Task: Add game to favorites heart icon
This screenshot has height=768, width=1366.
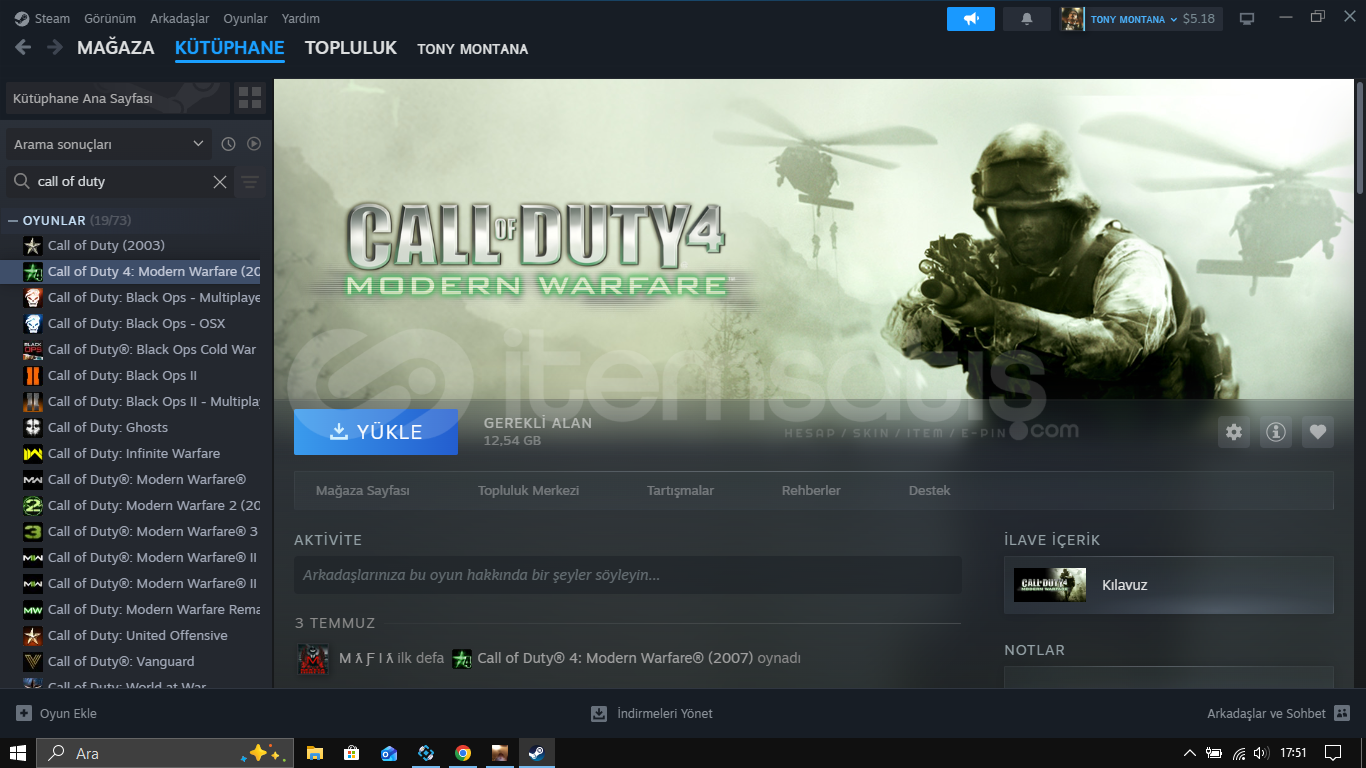Action: pos(1317,432)
